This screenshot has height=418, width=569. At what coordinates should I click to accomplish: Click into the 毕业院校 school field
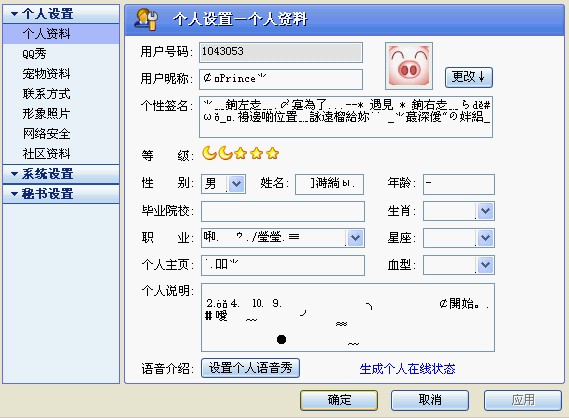283,211
